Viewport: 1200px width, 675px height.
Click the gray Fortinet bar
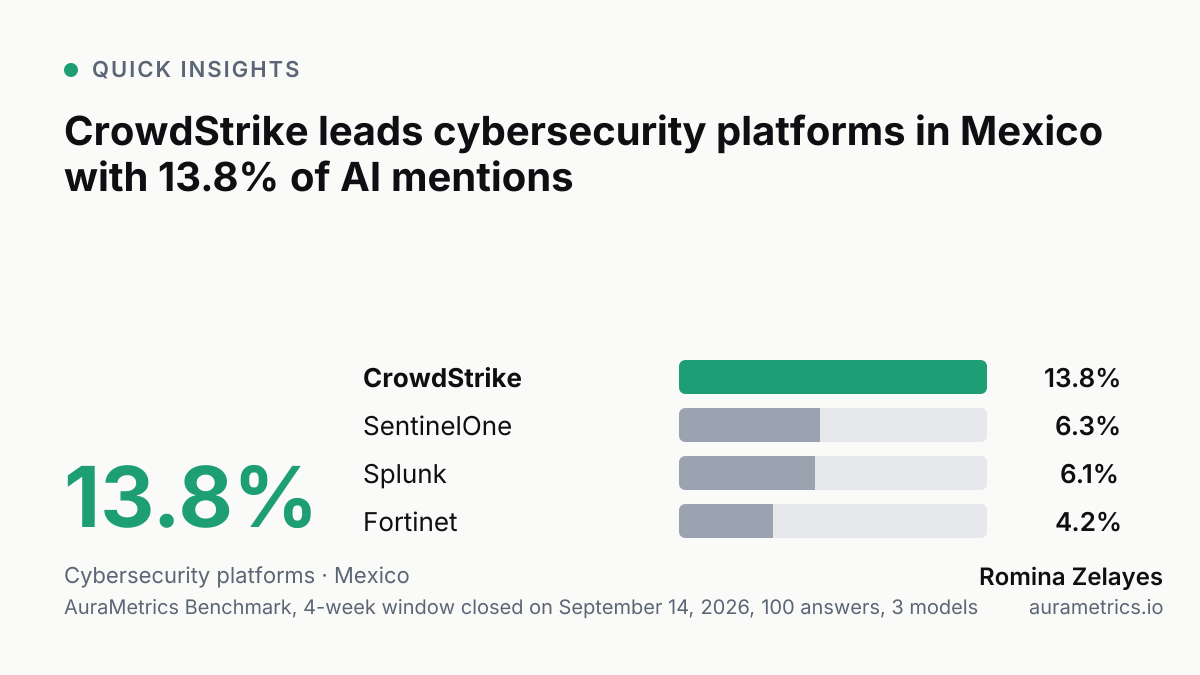click(x=726, y=521)
